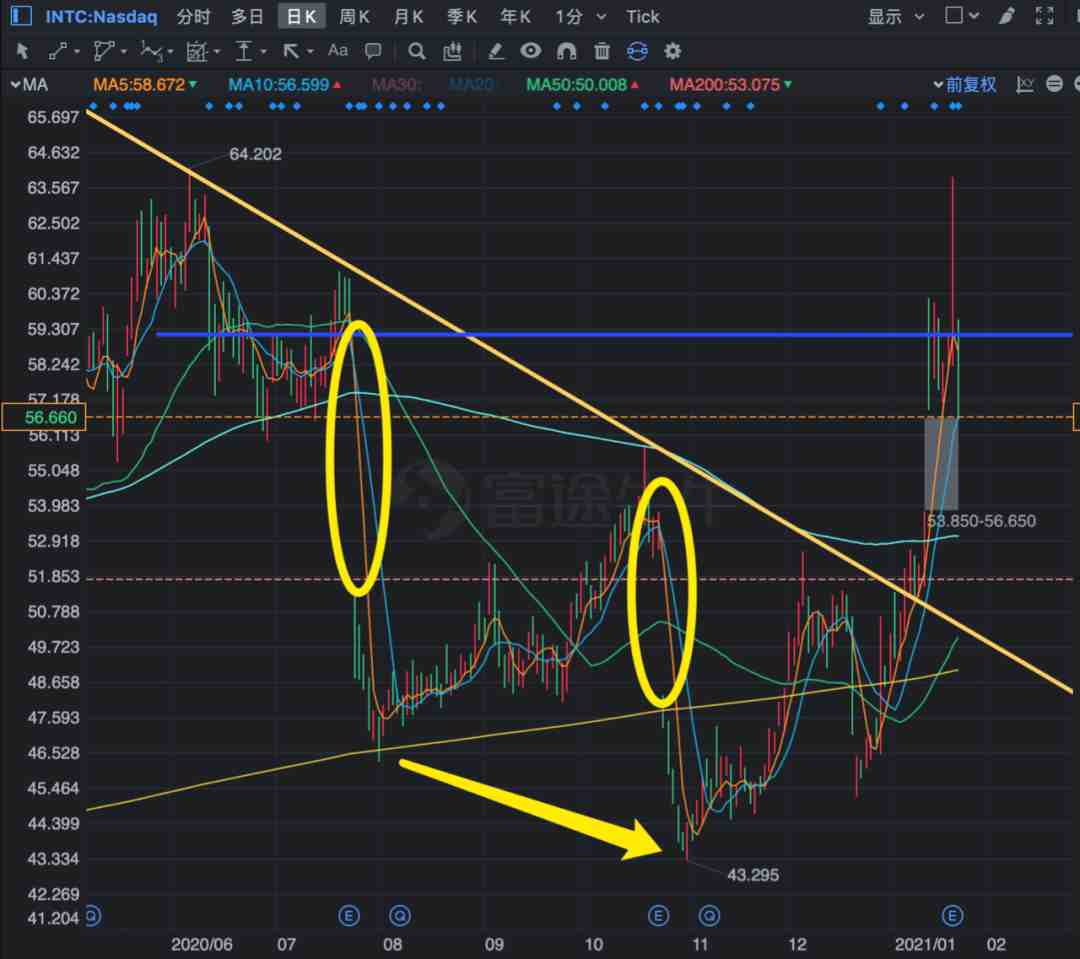Toggle the MA50 moving average line
1080x959 pixels.
coord(582,85)
